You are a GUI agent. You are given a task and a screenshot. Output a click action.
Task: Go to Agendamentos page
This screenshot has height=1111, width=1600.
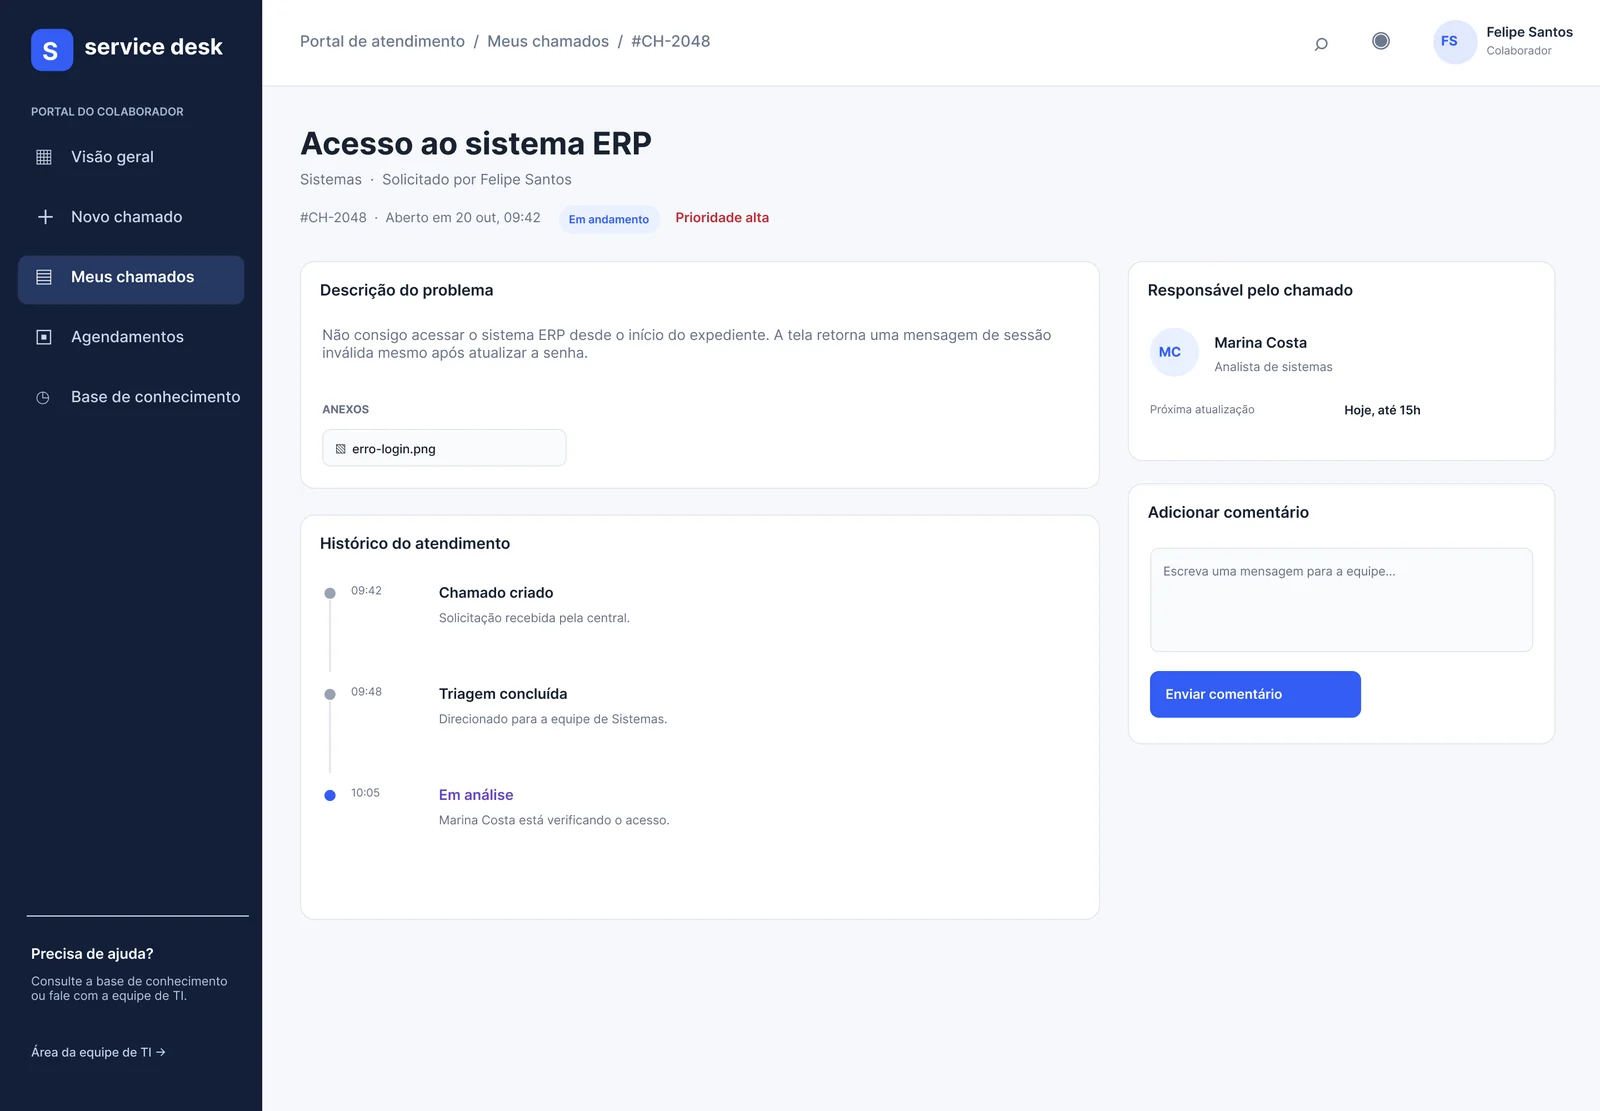pyautogui.click(x=131, y=337)
